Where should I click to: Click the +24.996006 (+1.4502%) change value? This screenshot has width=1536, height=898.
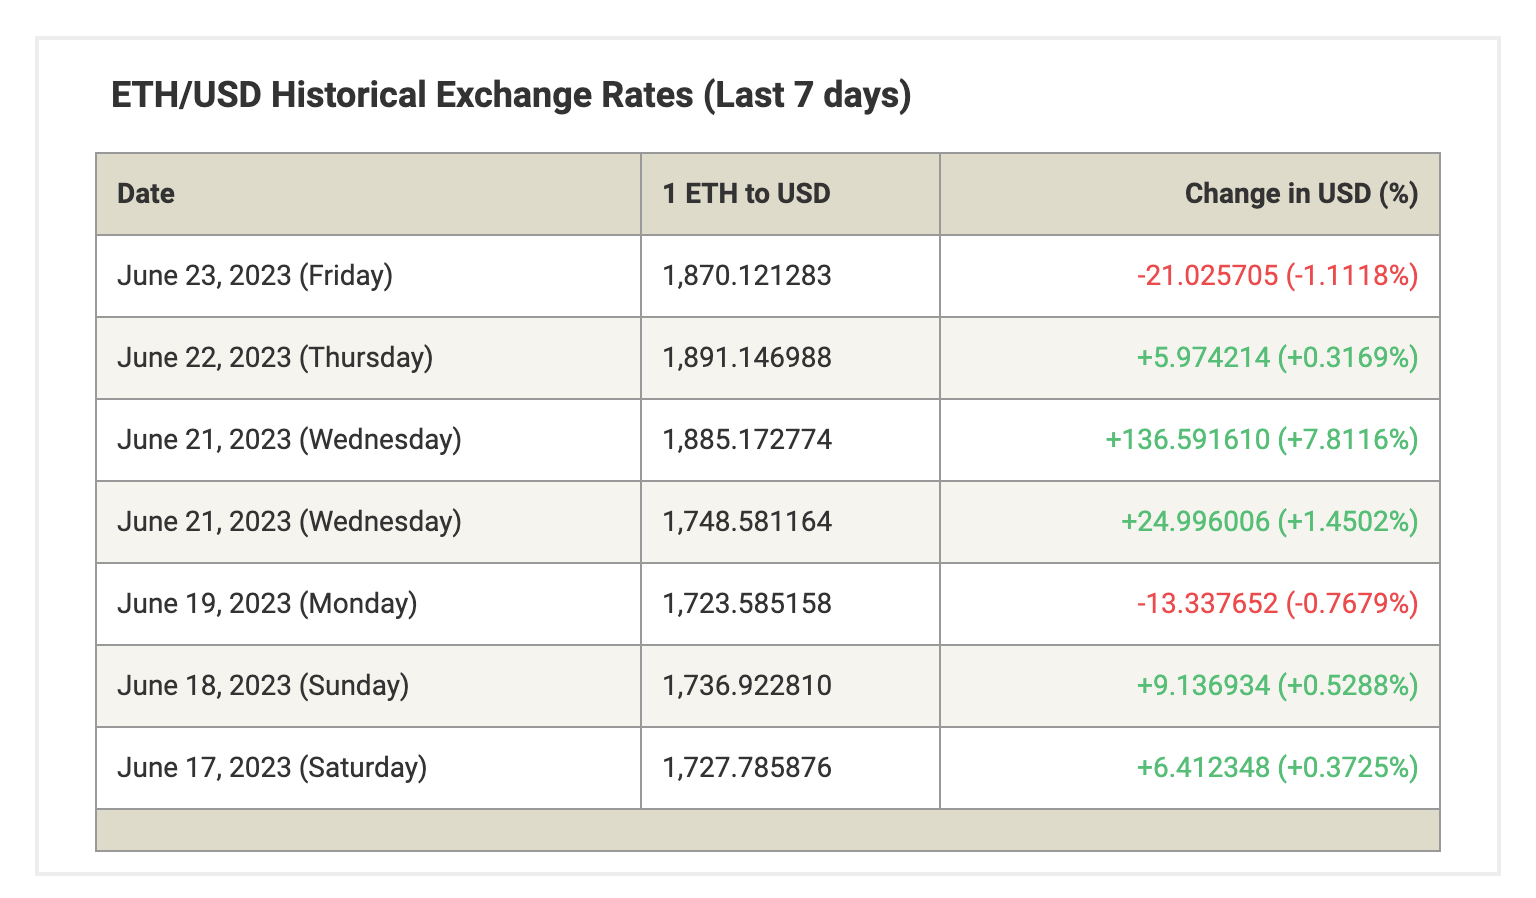pyautogui.click(x=1269, y=522)
